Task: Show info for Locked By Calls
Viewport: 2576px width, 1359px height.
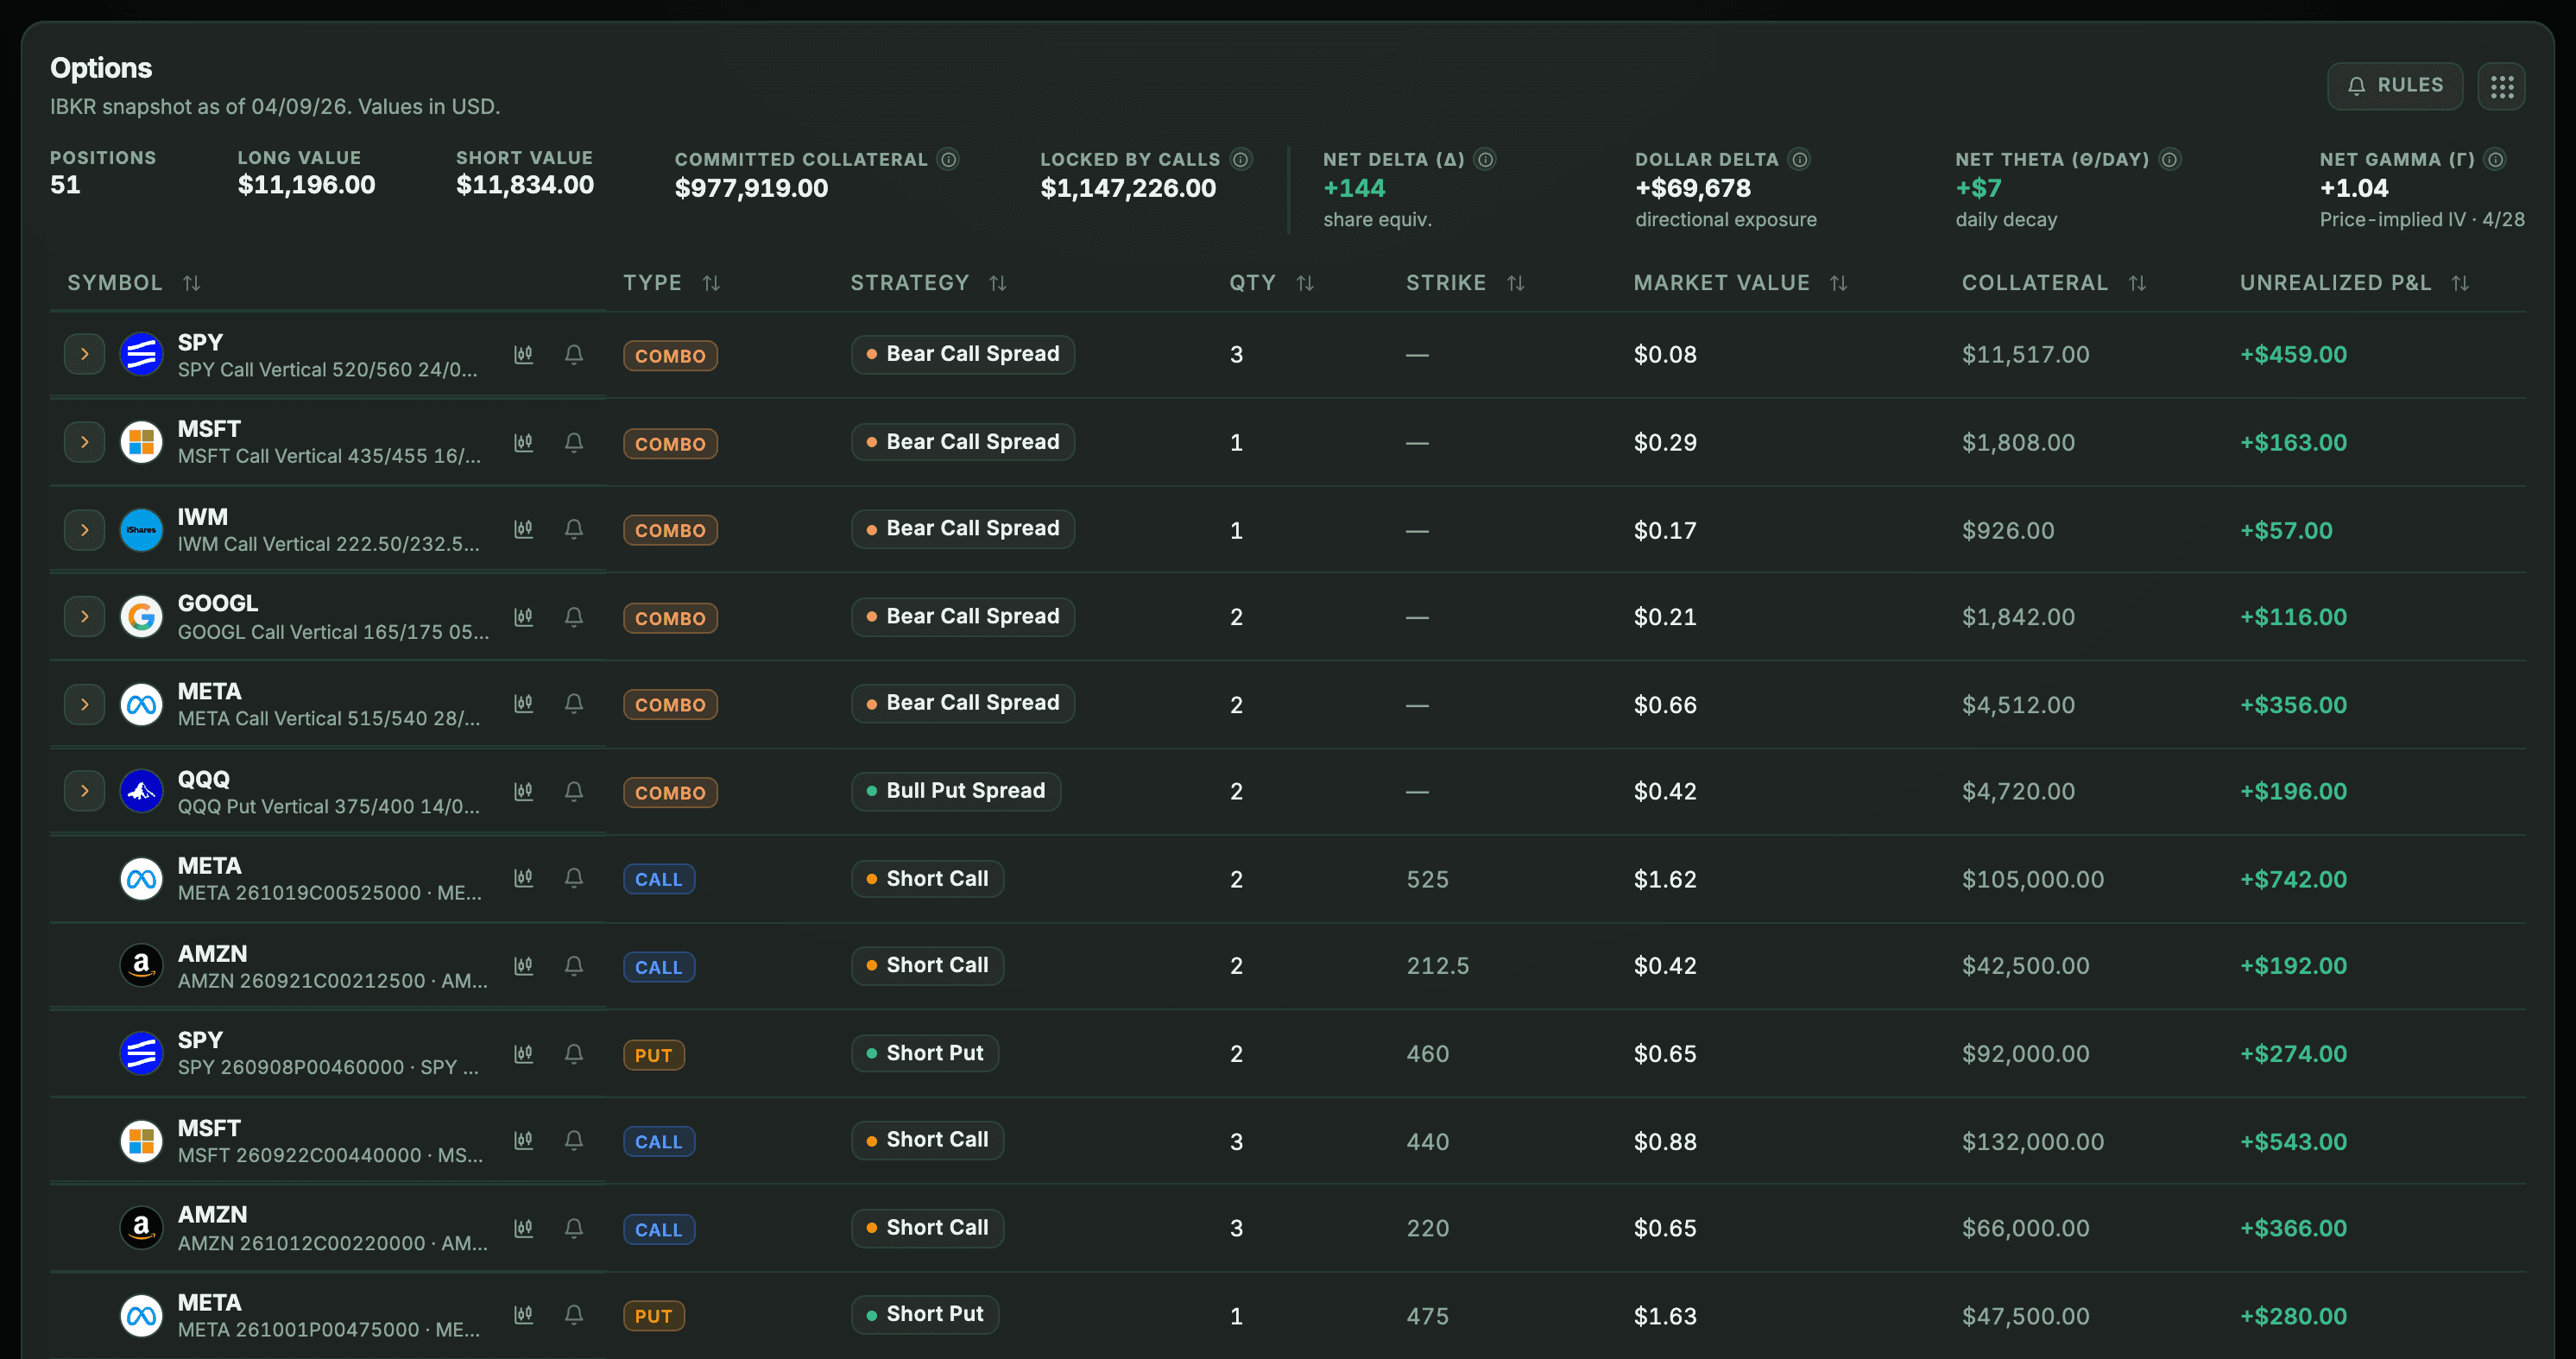Action: click(1241, 159)
